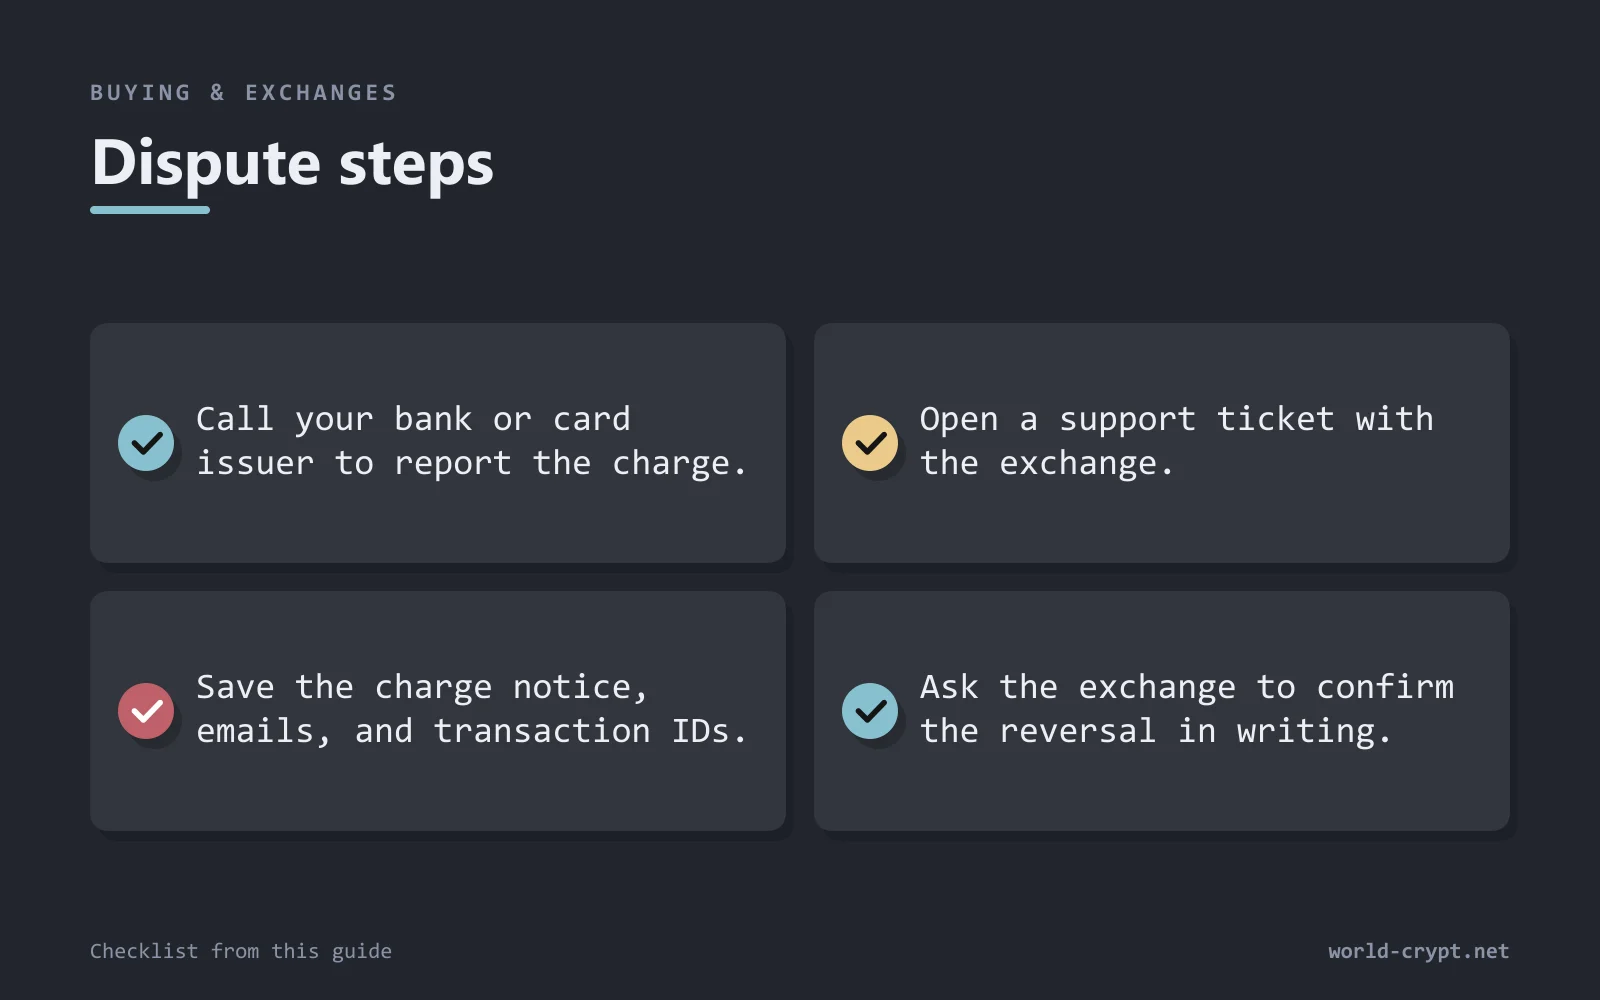Viewport: 1600px width, 1000px height.
Task: Open the world-crypt.net link
Action: click(x=1418, y=951)
